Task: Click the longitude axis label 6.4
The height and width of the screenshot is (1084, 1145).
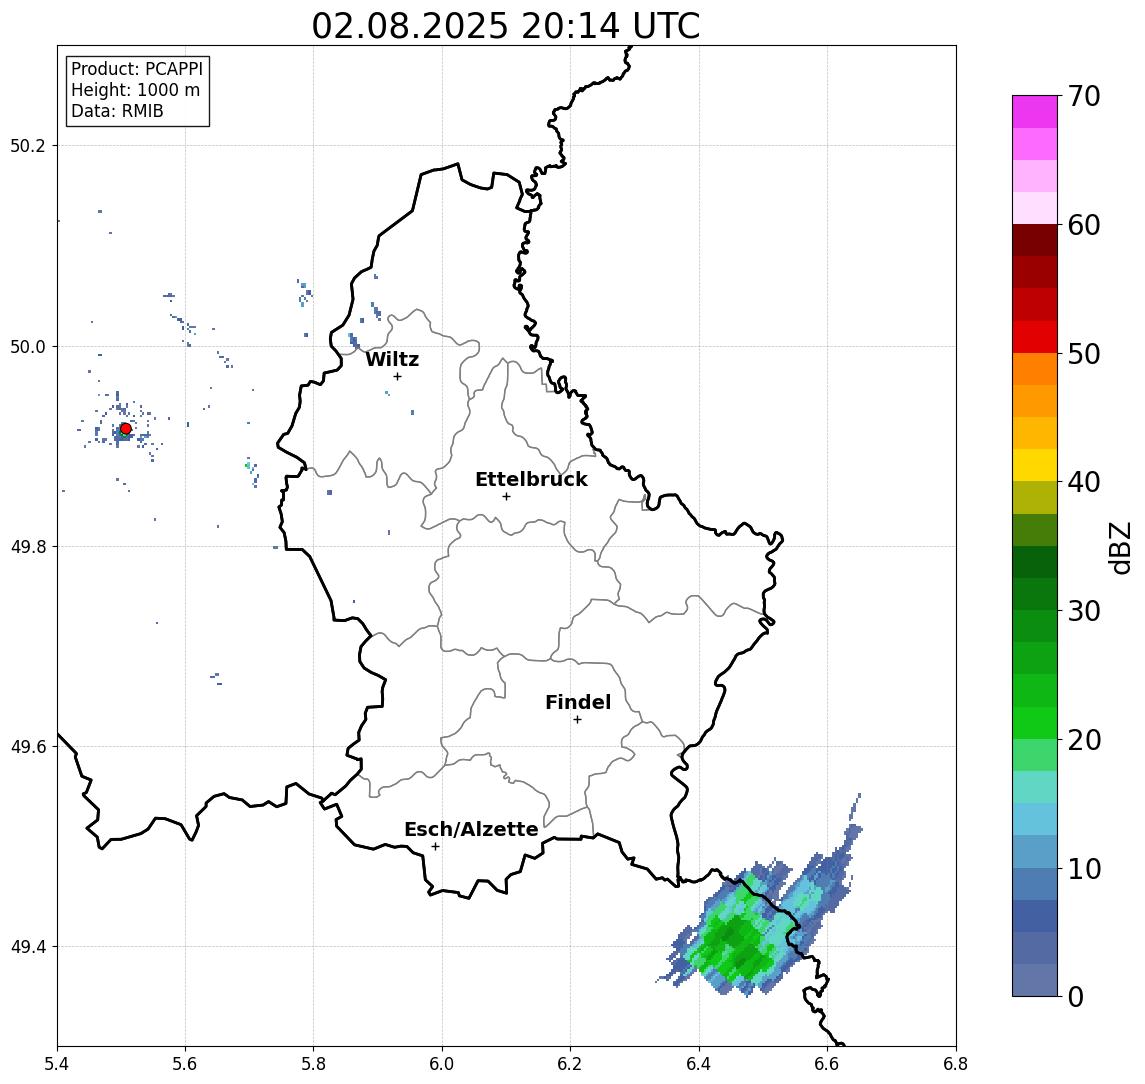Action: click(x=699, y=1064)
